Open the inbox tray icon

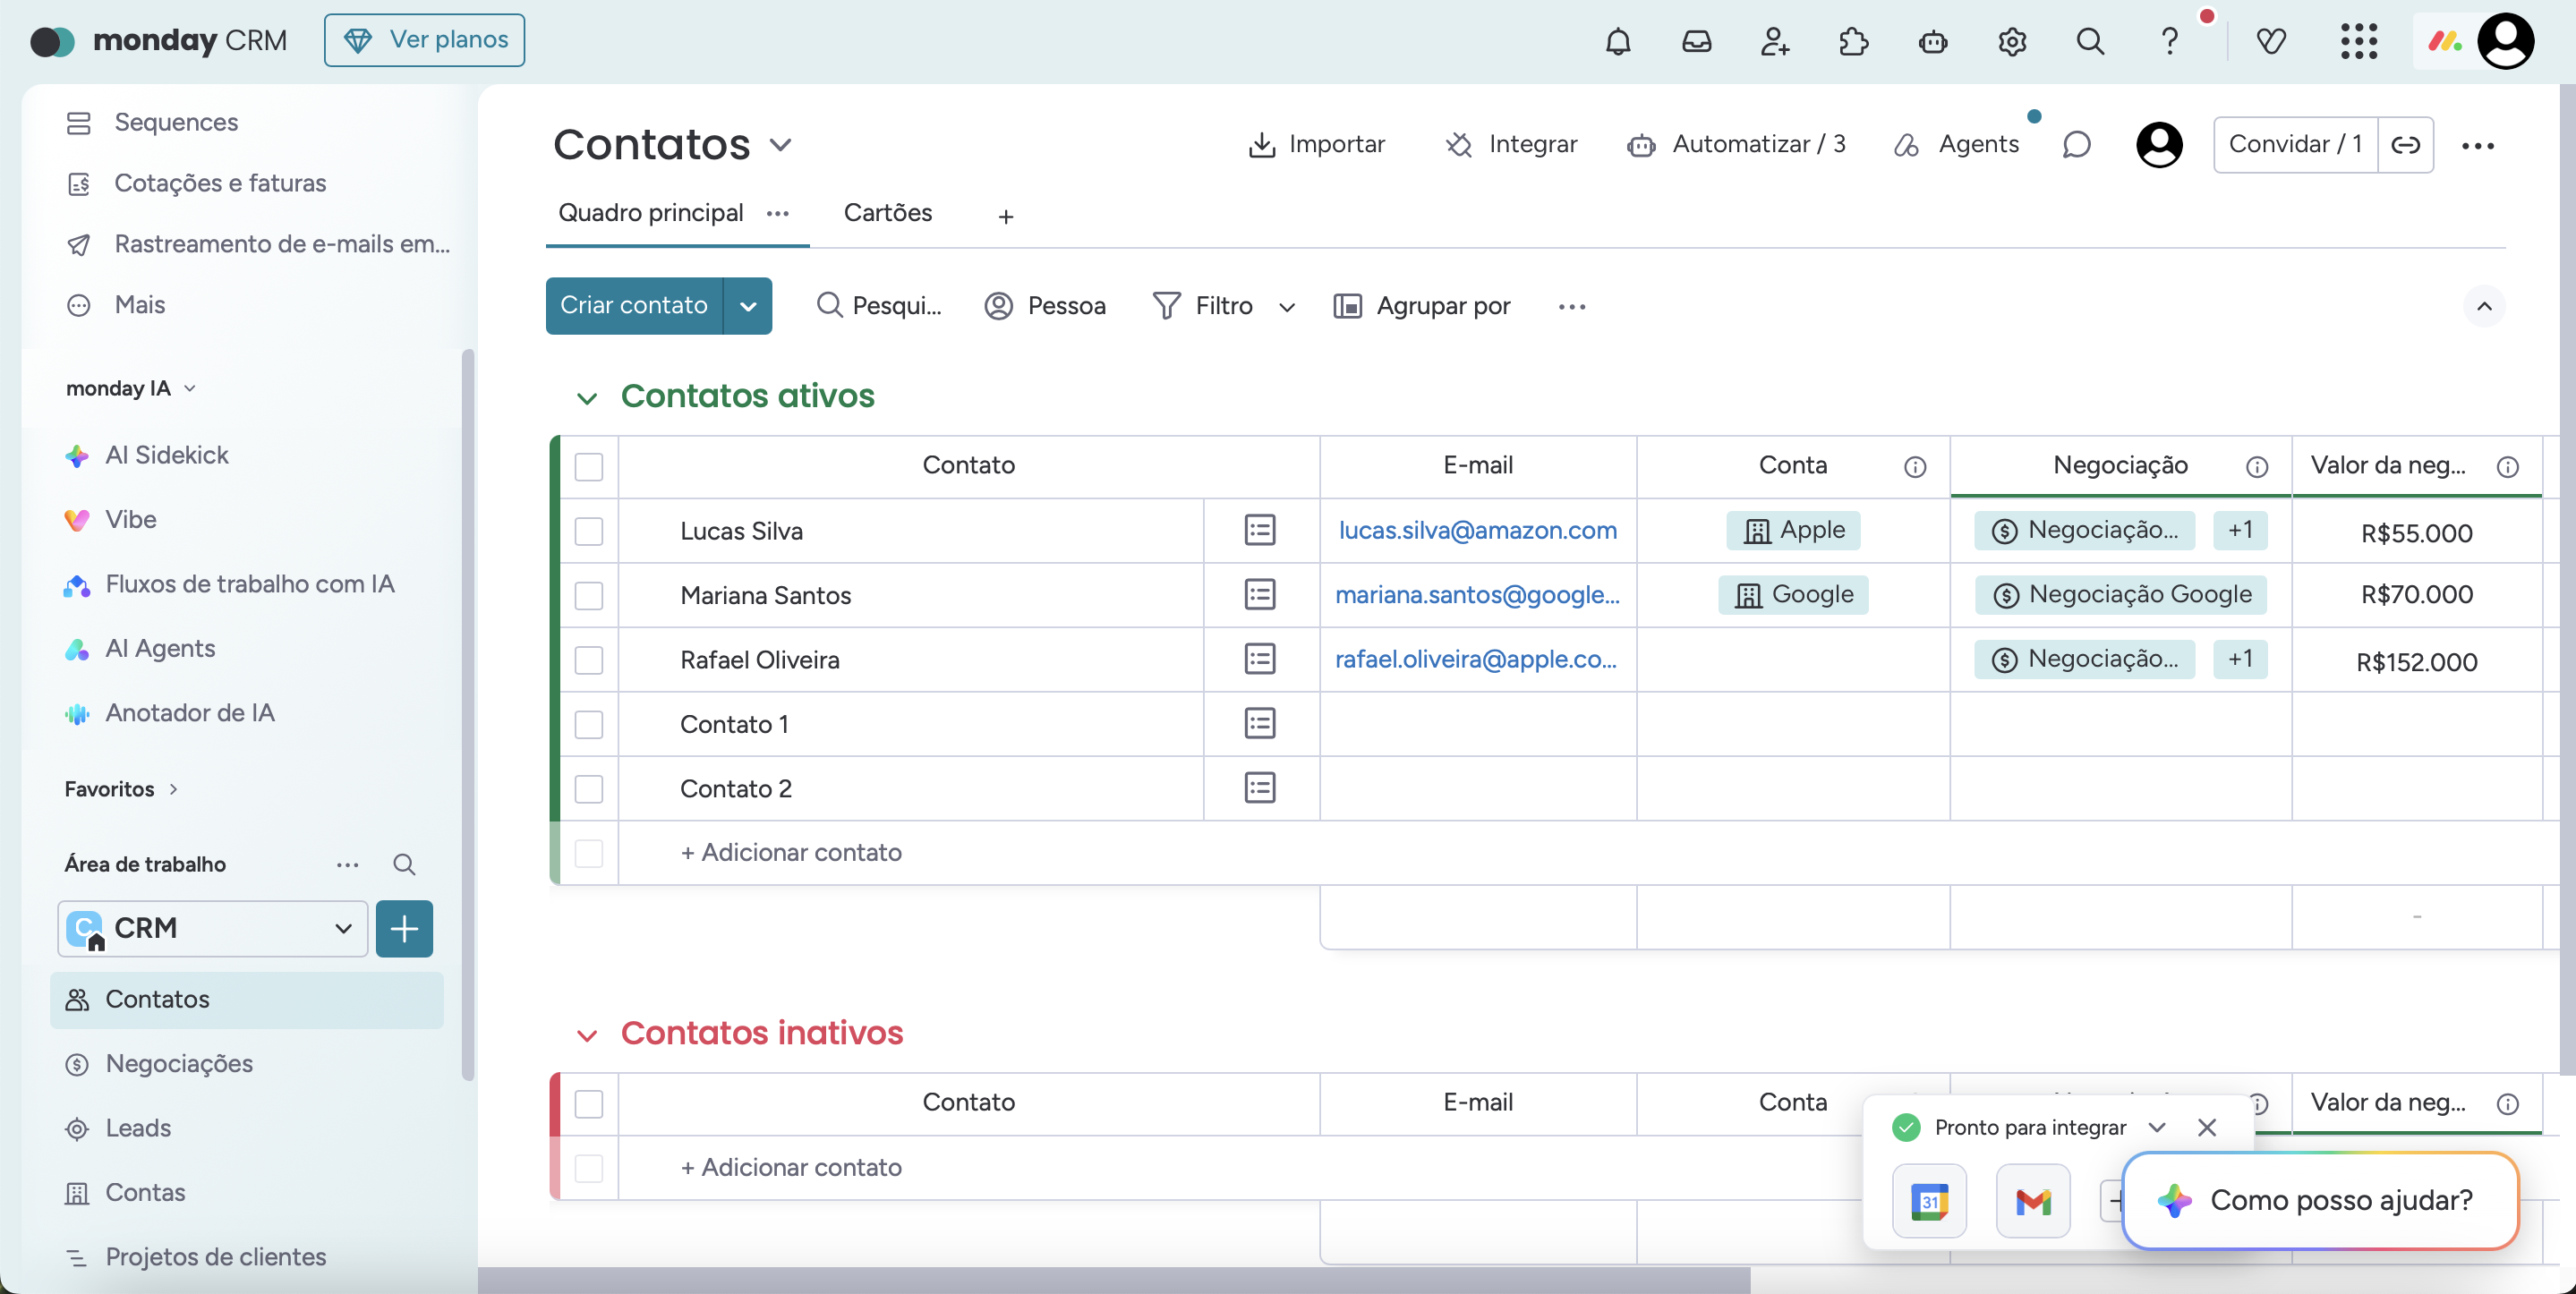pos(1697,41)
